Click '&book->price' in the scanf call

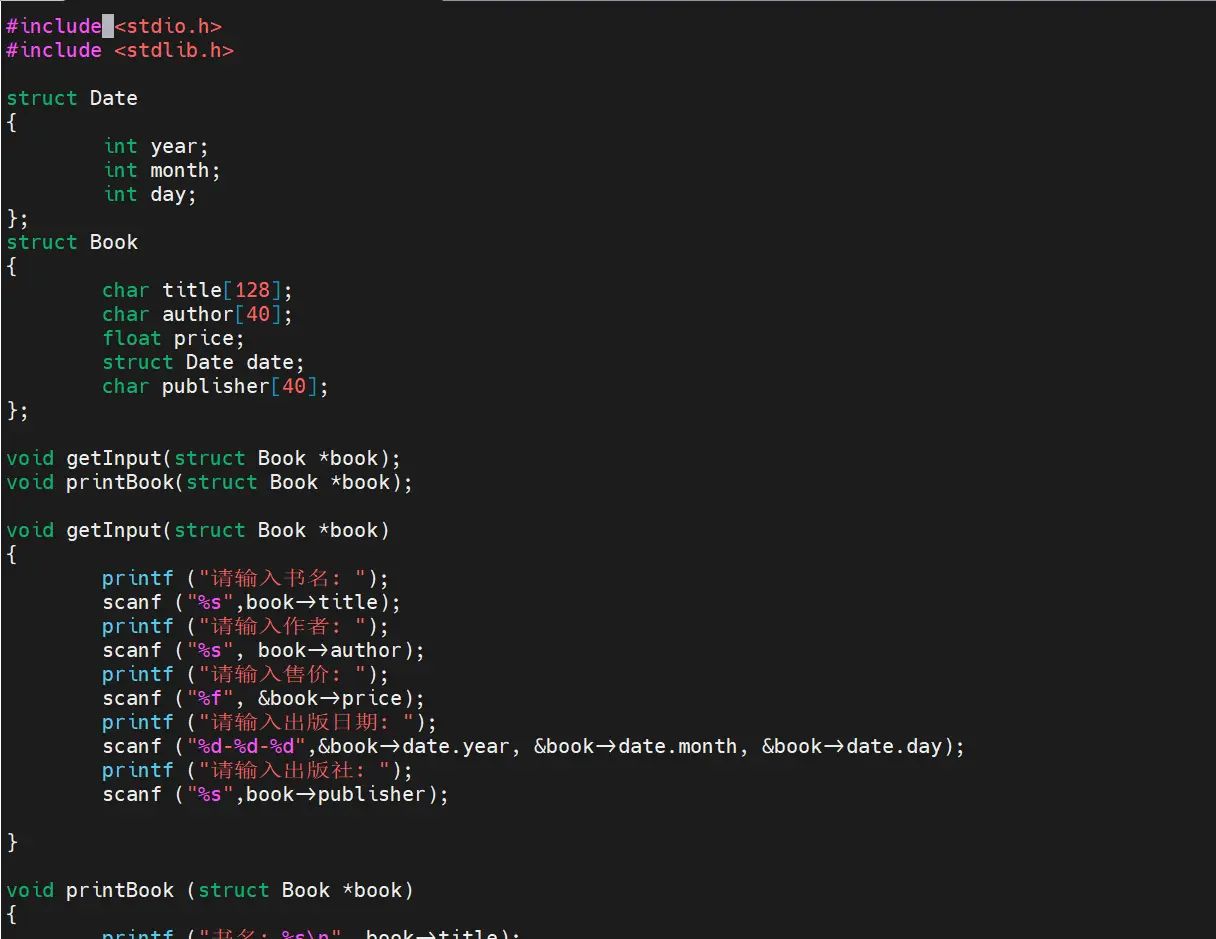pos(330,698)
